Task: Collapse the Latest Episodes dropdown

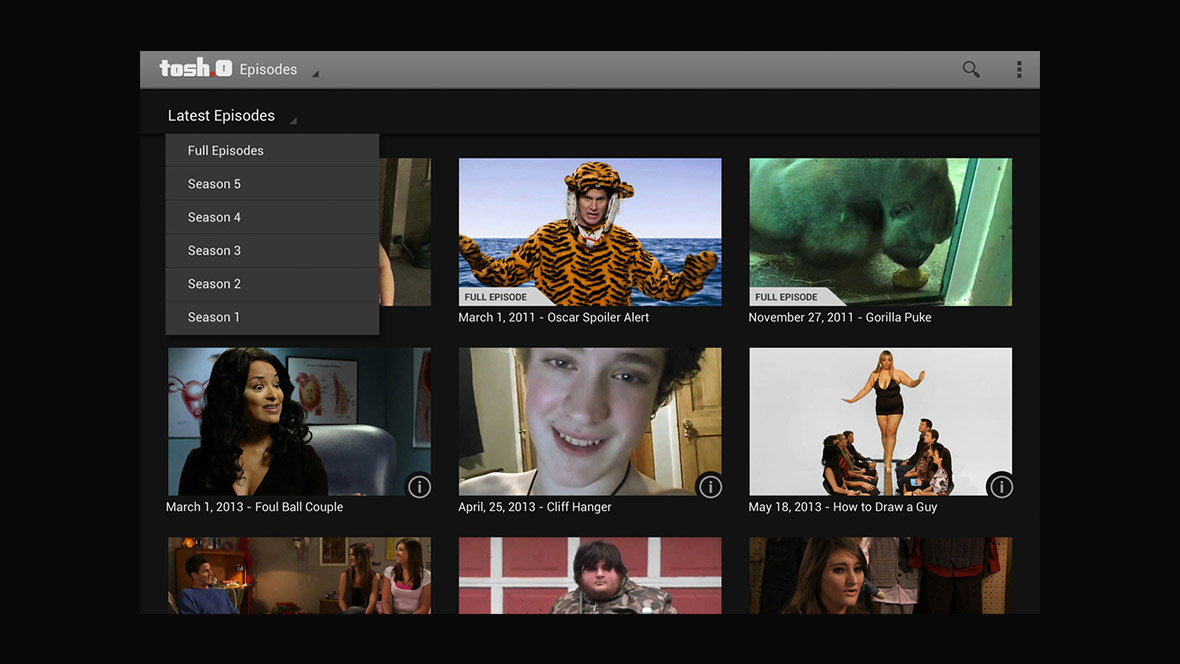Action: point(231,116)
